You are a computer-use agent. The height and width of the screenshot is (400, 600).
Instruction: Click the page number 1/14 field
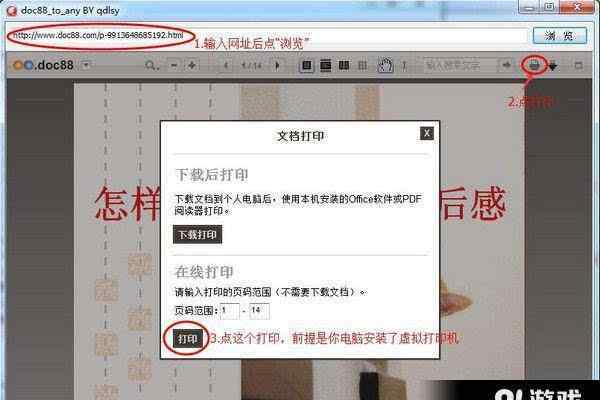252,66
